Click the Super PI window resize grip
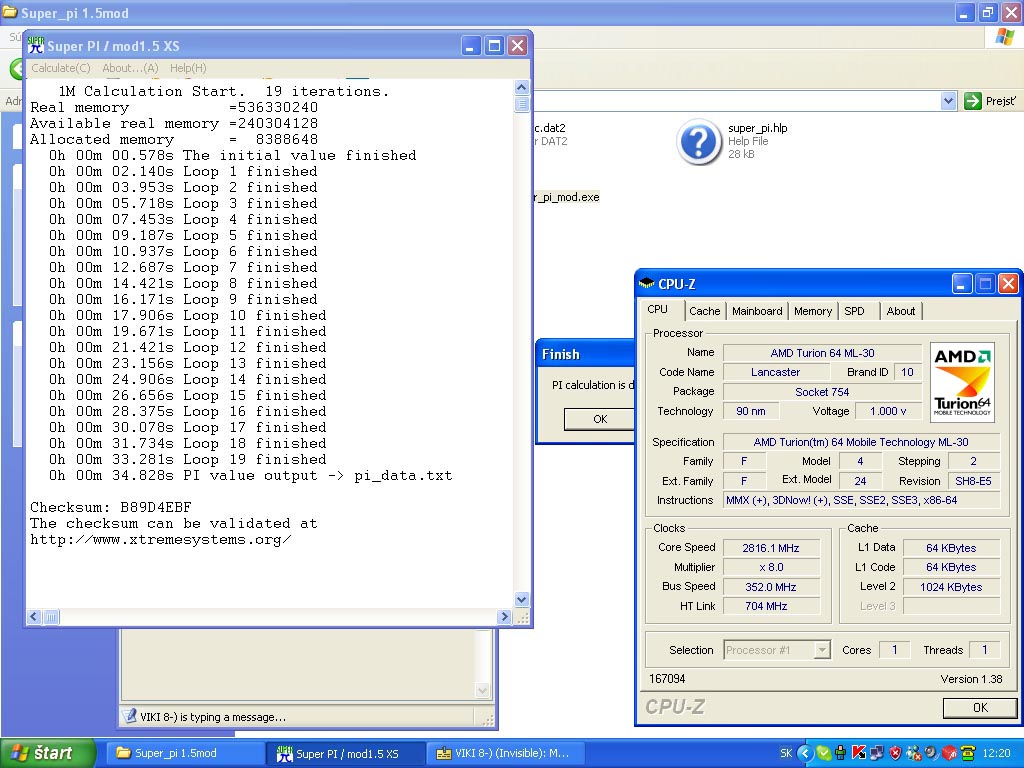Image resolution: width=1024 pixels, height=768 pixels. 522,617
